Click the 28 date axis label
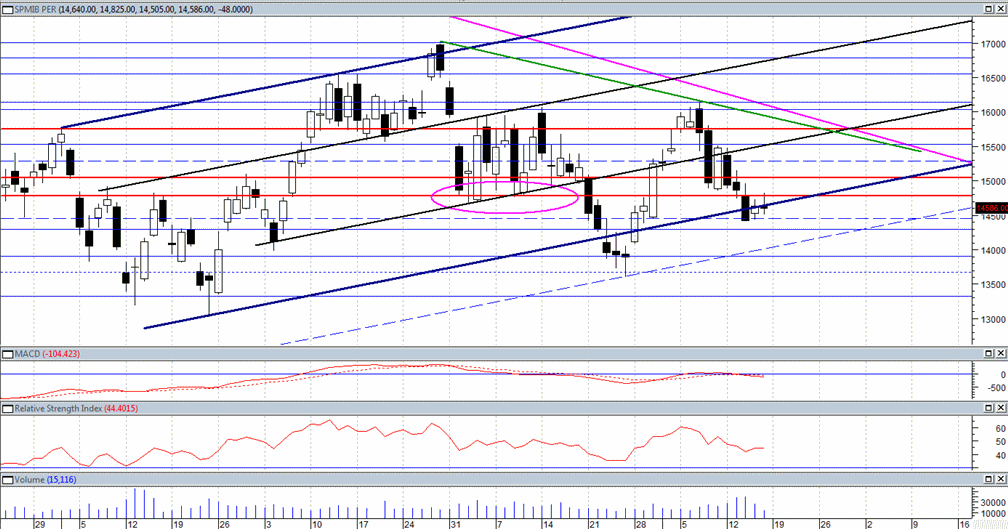Viewport: 1008px width, 529px height. (x=640, y=525)
